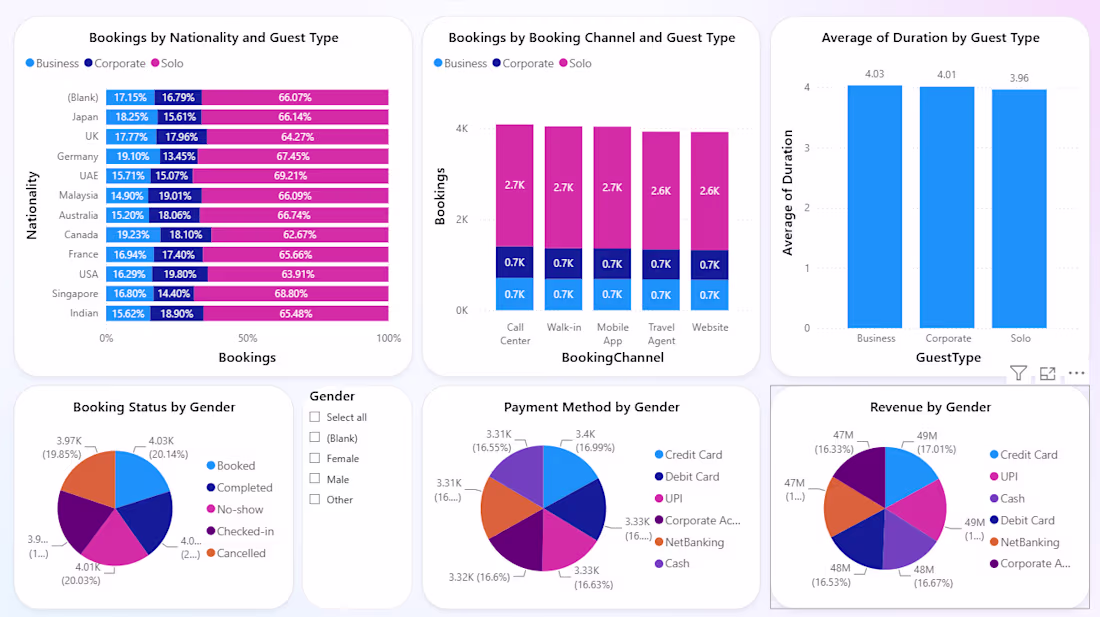This screenshot has width=1100, height=617.
Task: Click the 4.01K (20.03%) booking status label
Action: coord(81,574)
